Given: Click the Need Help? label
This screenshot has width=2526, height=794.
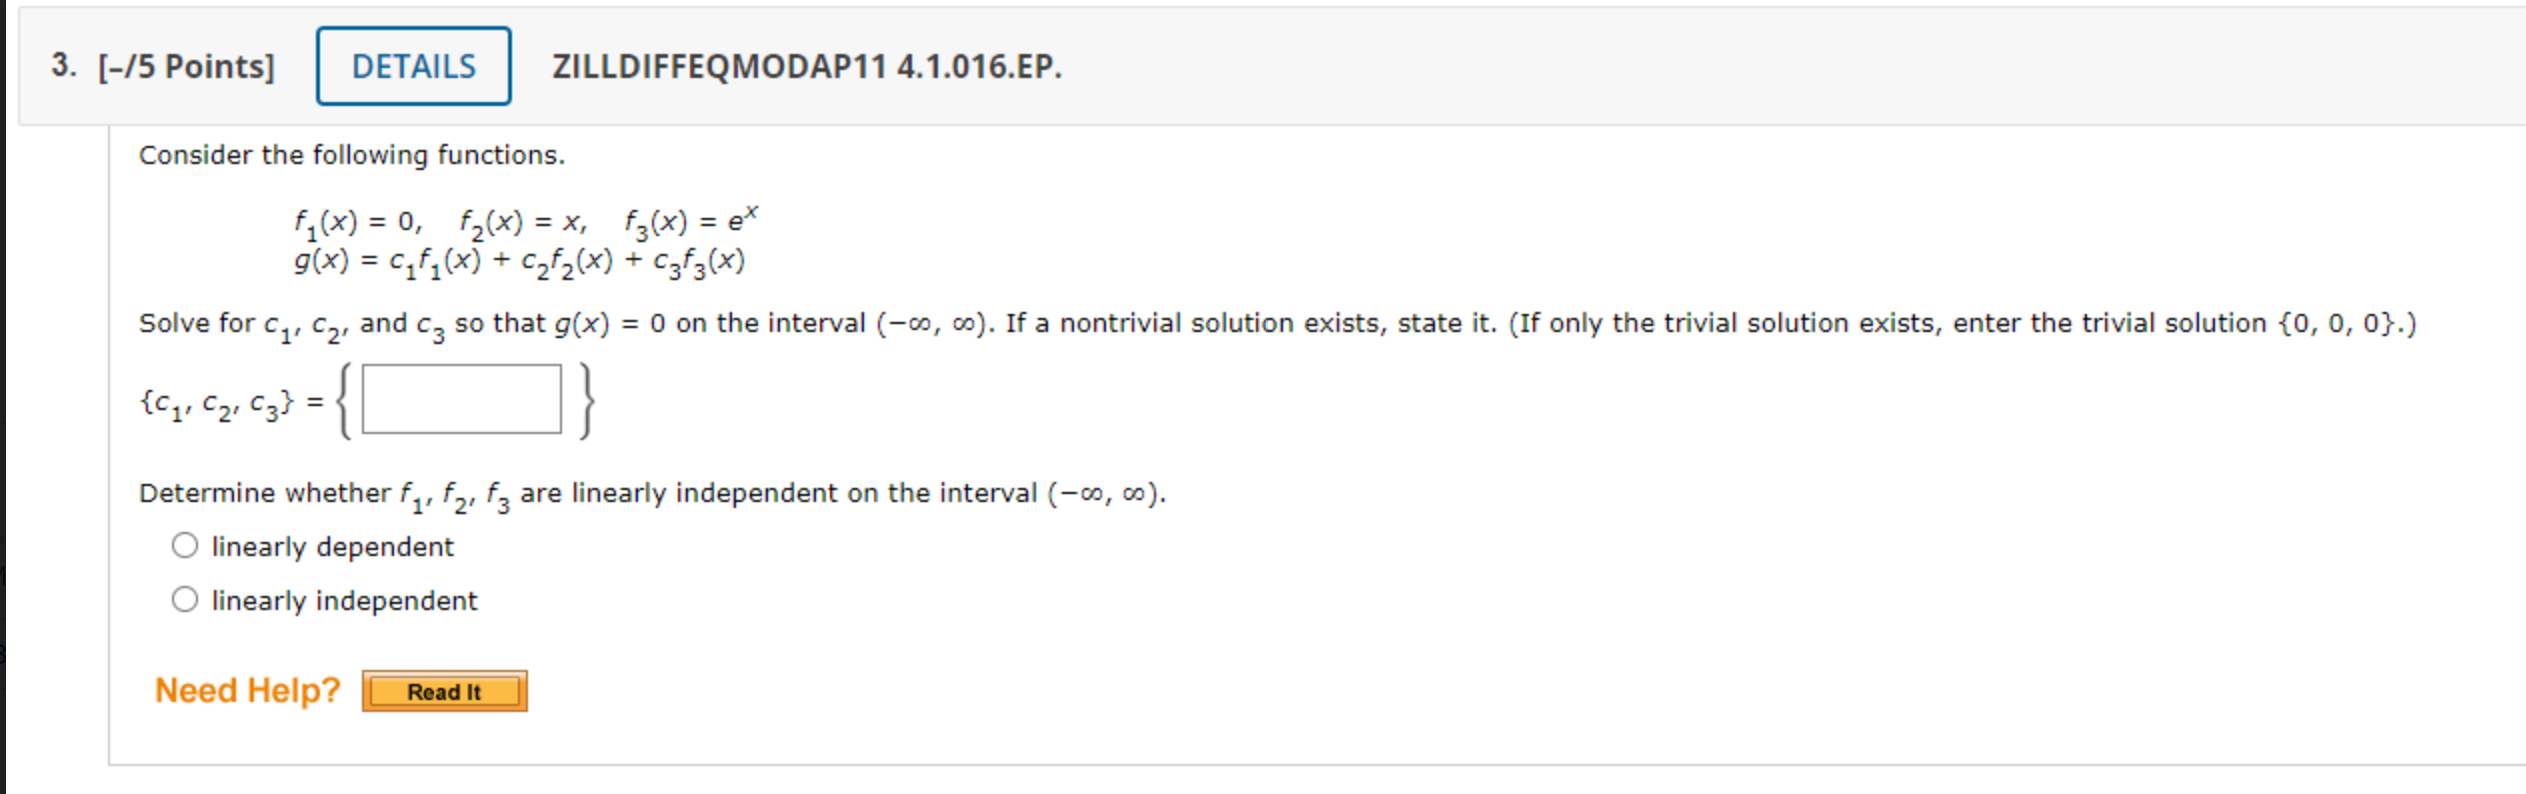Looking at the screenshot, I should tap(247, 689).
